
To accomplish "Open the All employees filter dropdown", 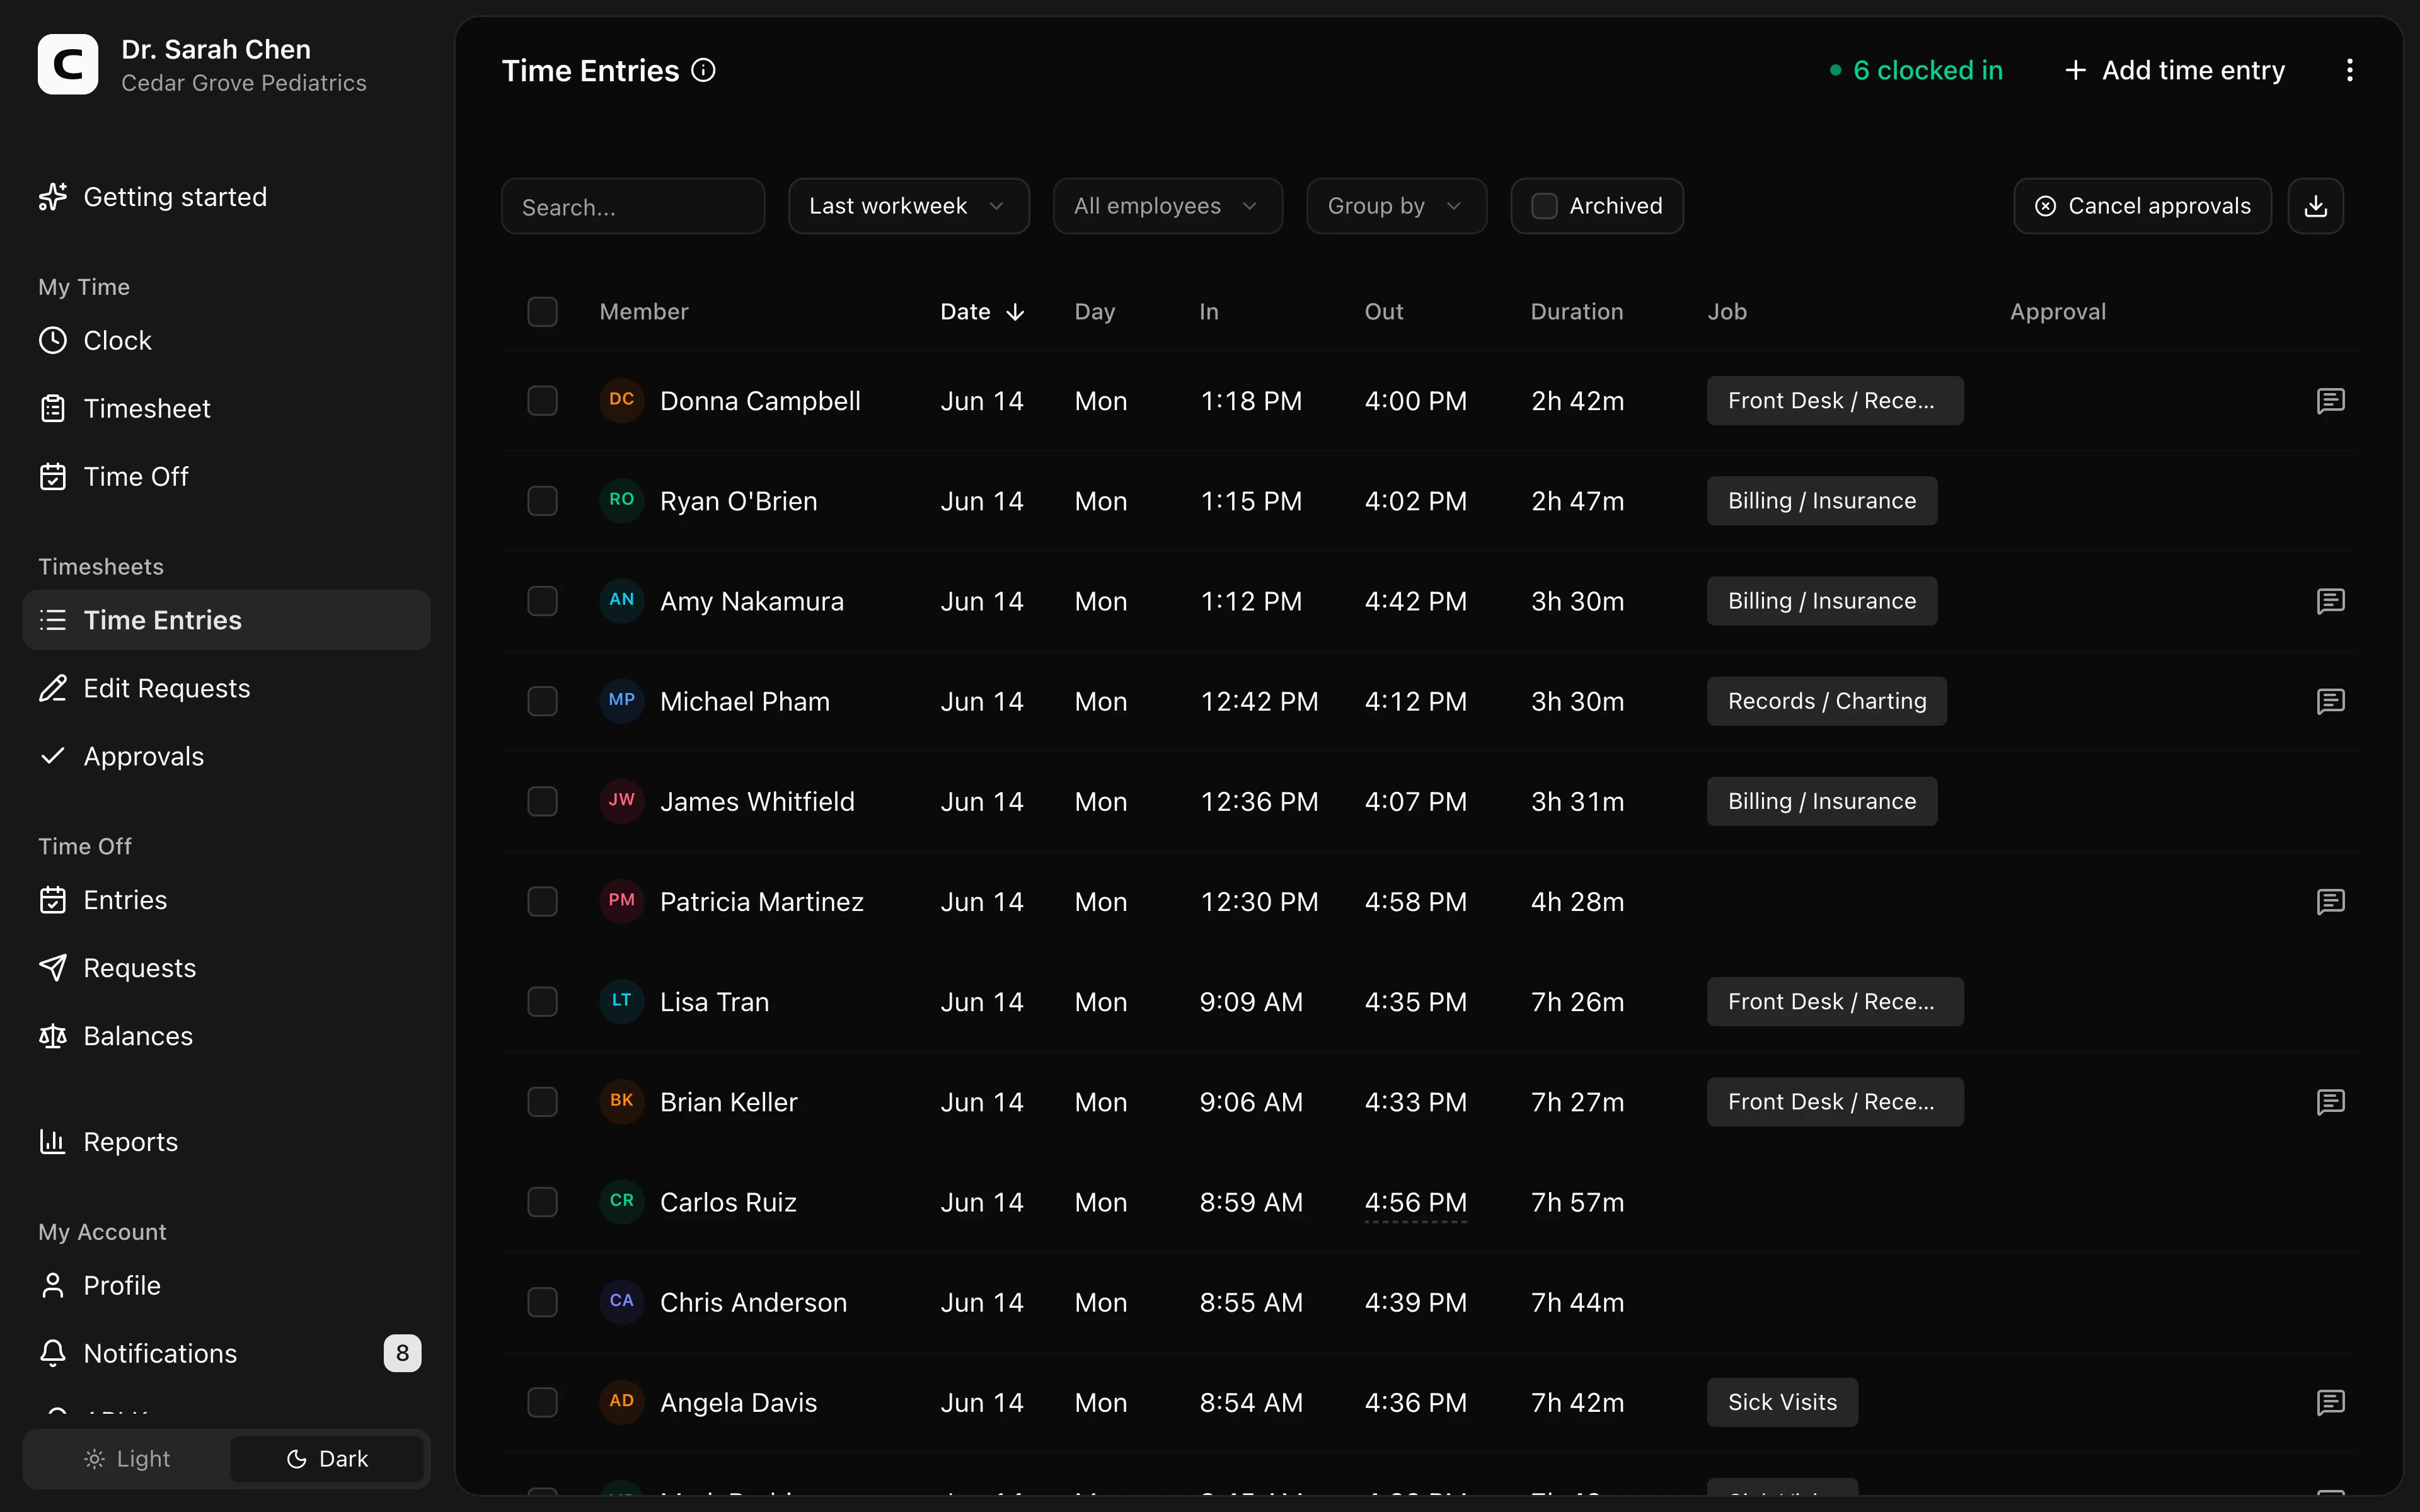I will click(x=1167, y=206).
